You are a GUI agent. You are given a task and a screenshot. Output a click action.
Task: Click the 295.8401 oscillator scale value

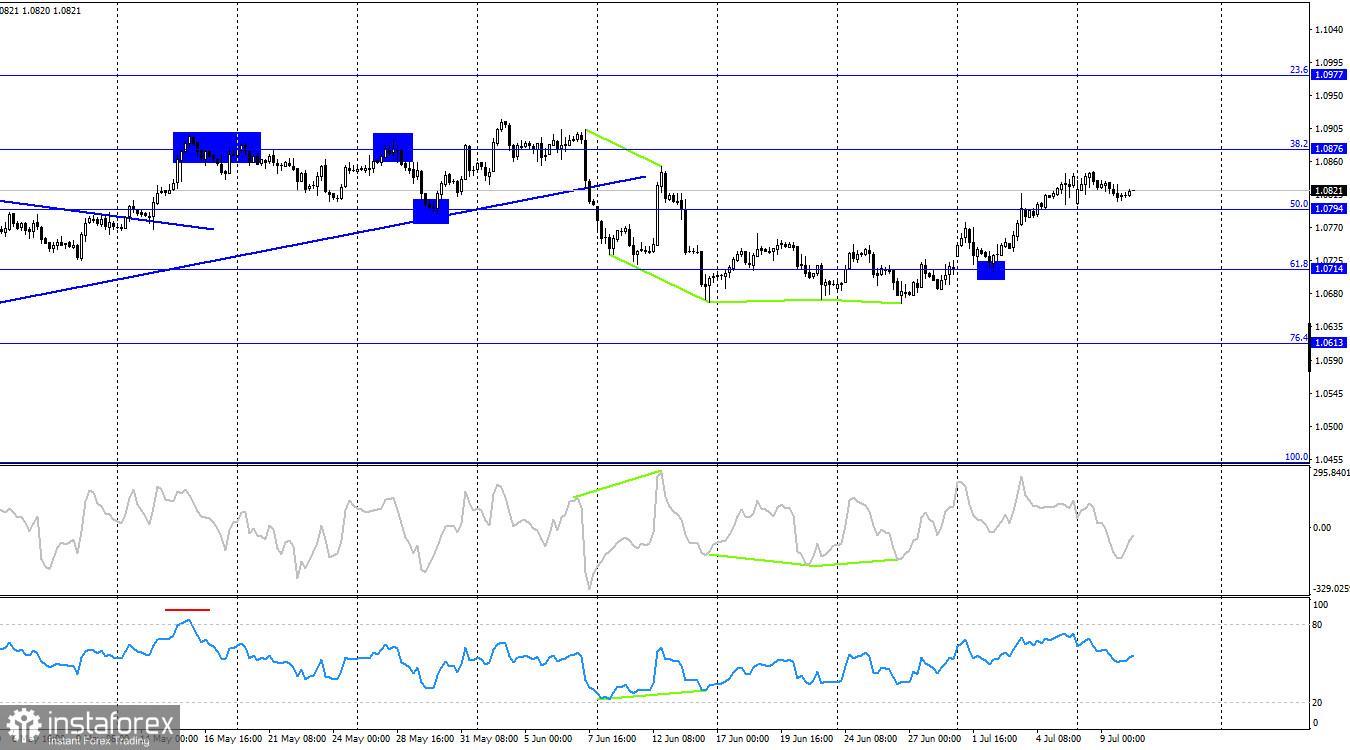[1329, 473]
